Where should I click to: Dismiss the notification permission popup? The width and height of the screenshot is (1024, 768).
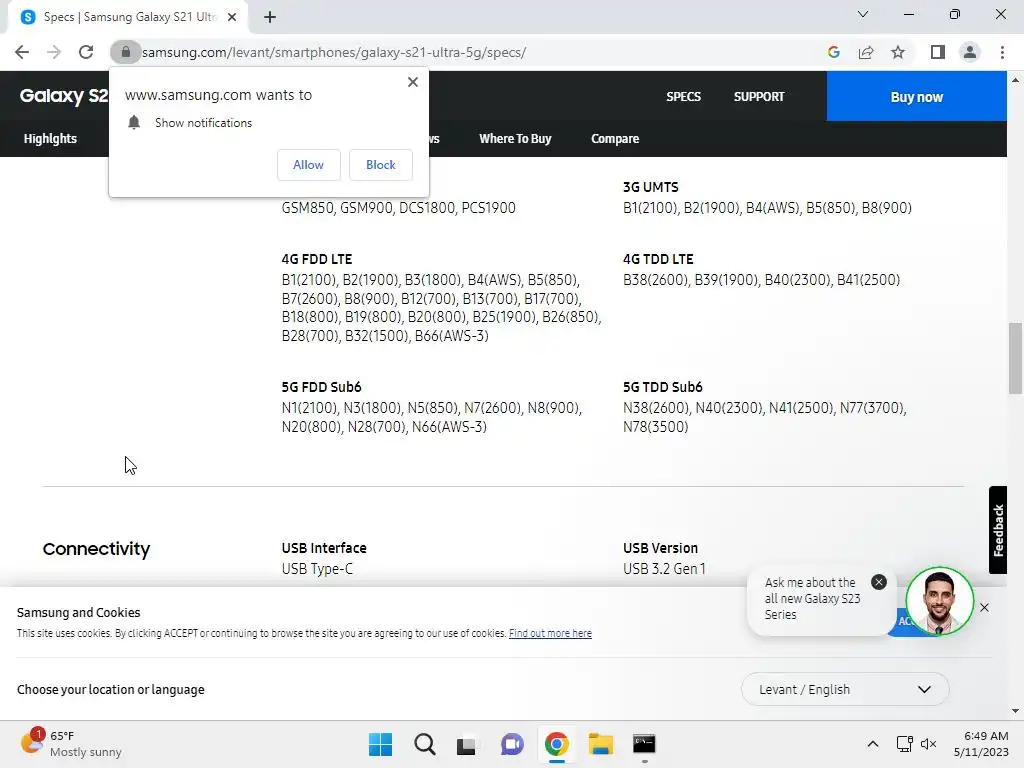tap(413, 82)
